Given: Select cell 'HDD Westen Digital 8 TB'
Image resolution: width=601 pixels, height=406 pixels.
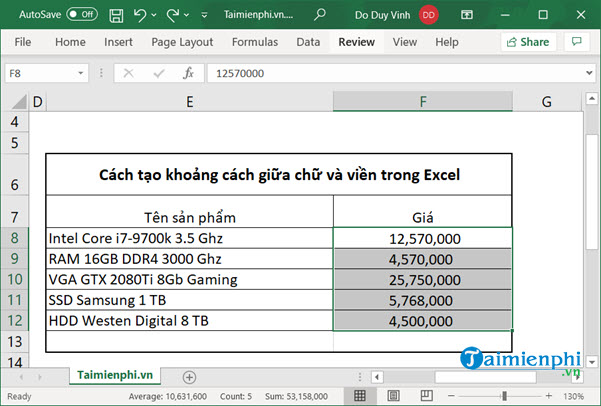Looking at the screenshot, I should [190, 321].
